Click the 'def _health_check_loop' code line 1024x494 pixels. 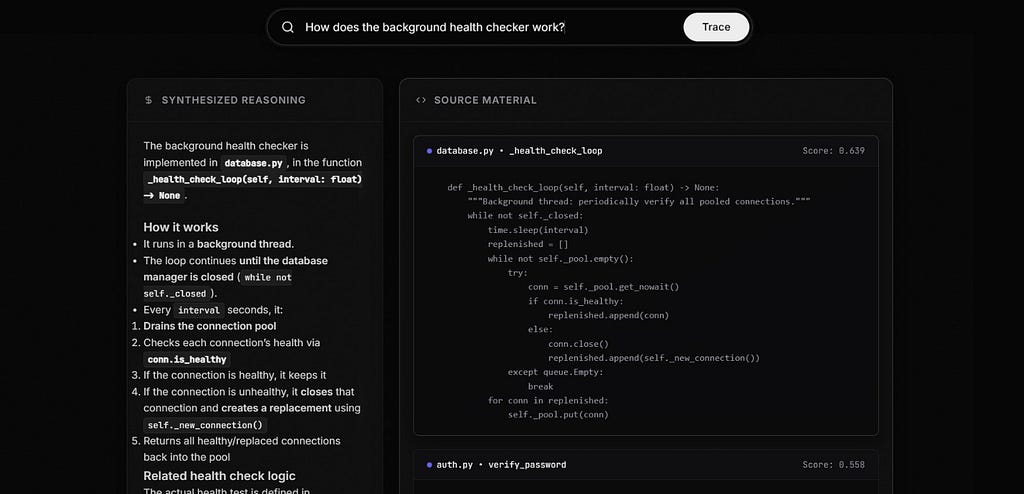tap(583, 188)
